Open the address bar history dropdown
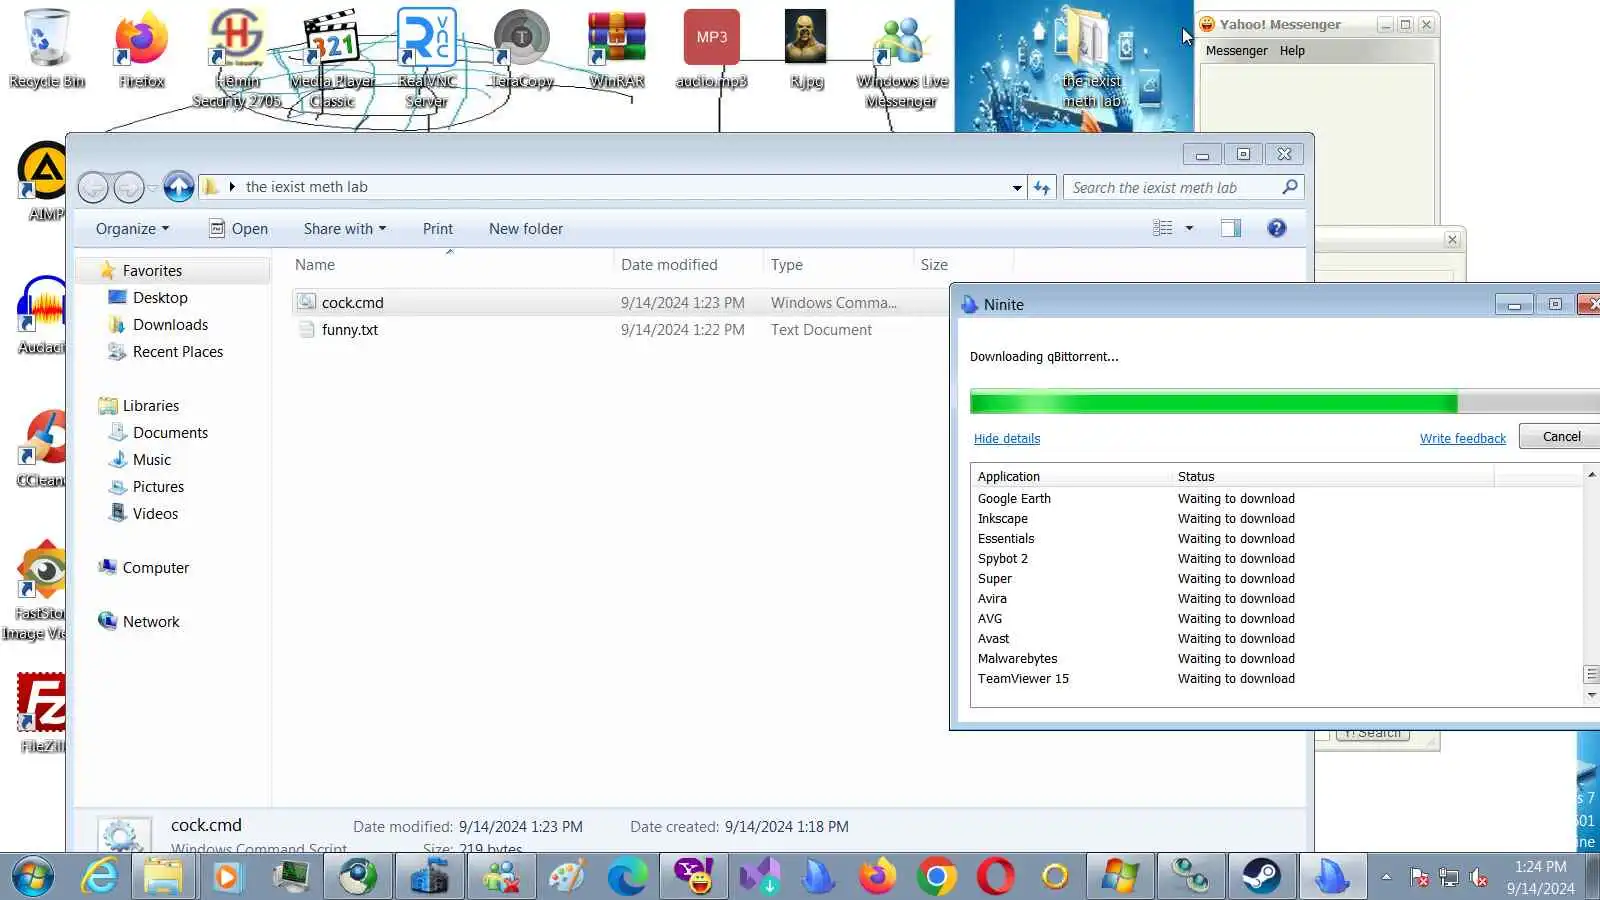This screenshot has height=900, width=1600. pos(1017,187)
